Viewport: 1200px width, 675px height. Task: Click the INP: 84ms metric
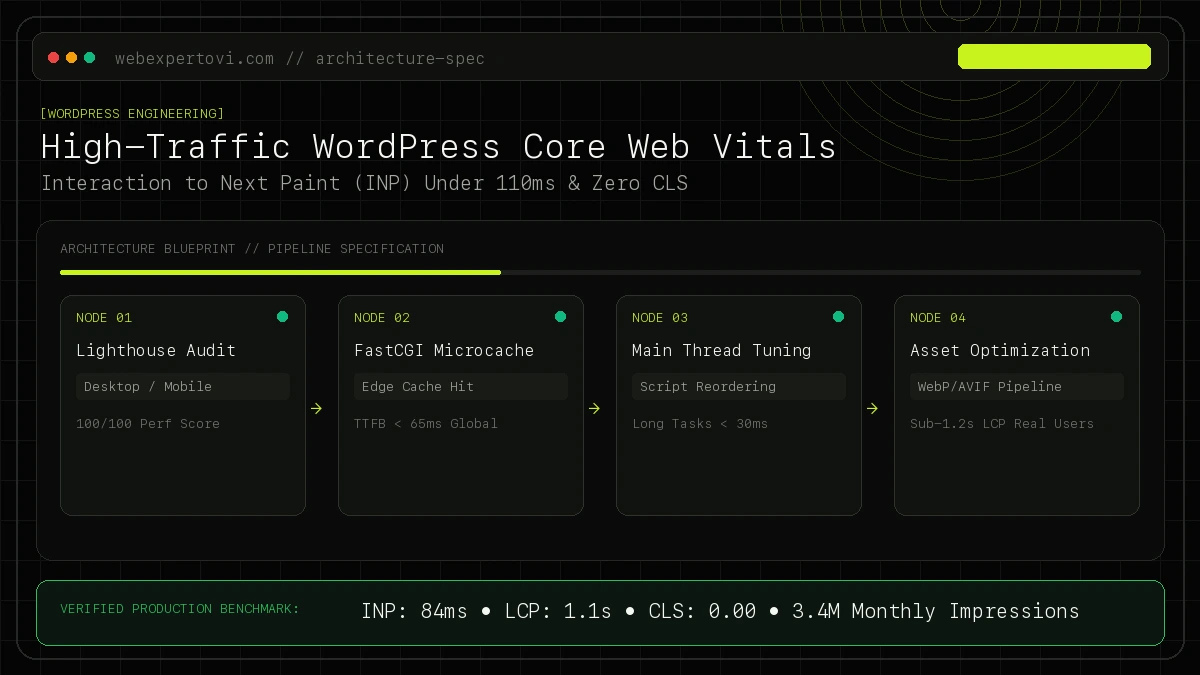coord(414,611)
